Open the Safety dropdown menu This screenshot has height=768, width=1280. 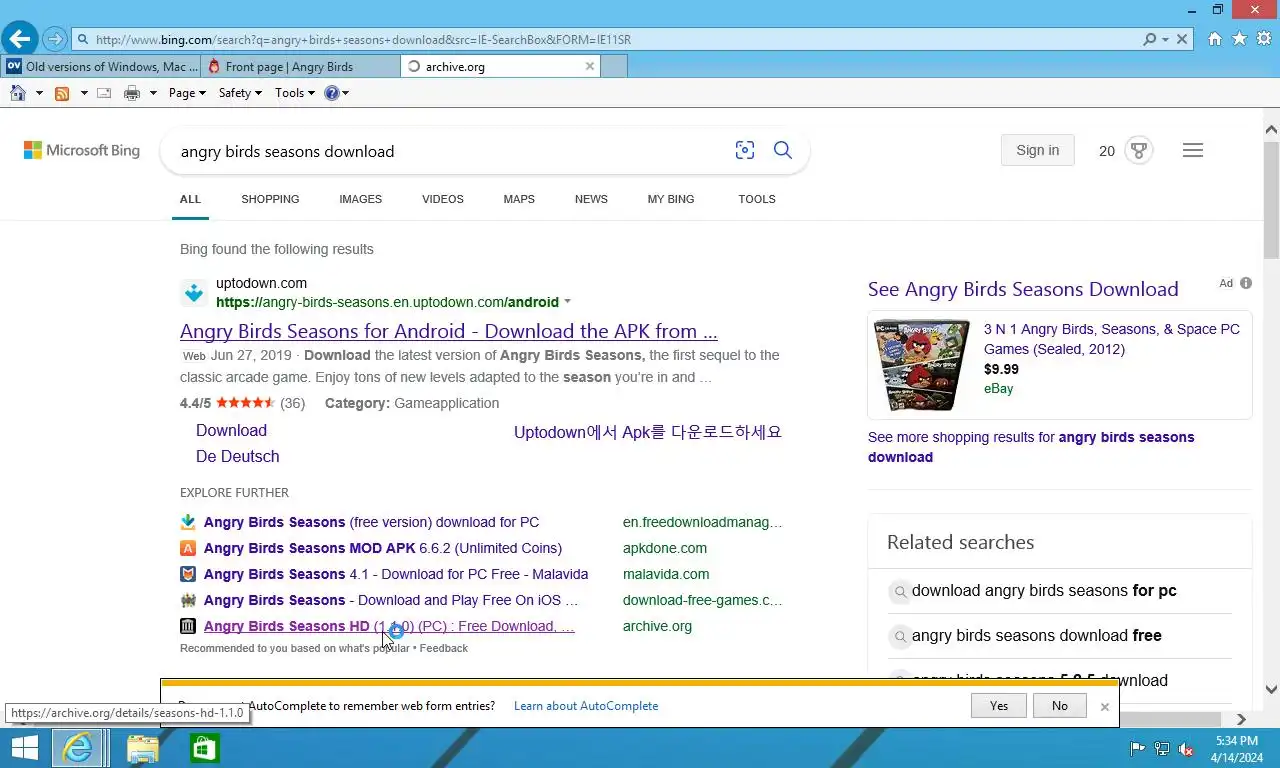click(240, 93)
